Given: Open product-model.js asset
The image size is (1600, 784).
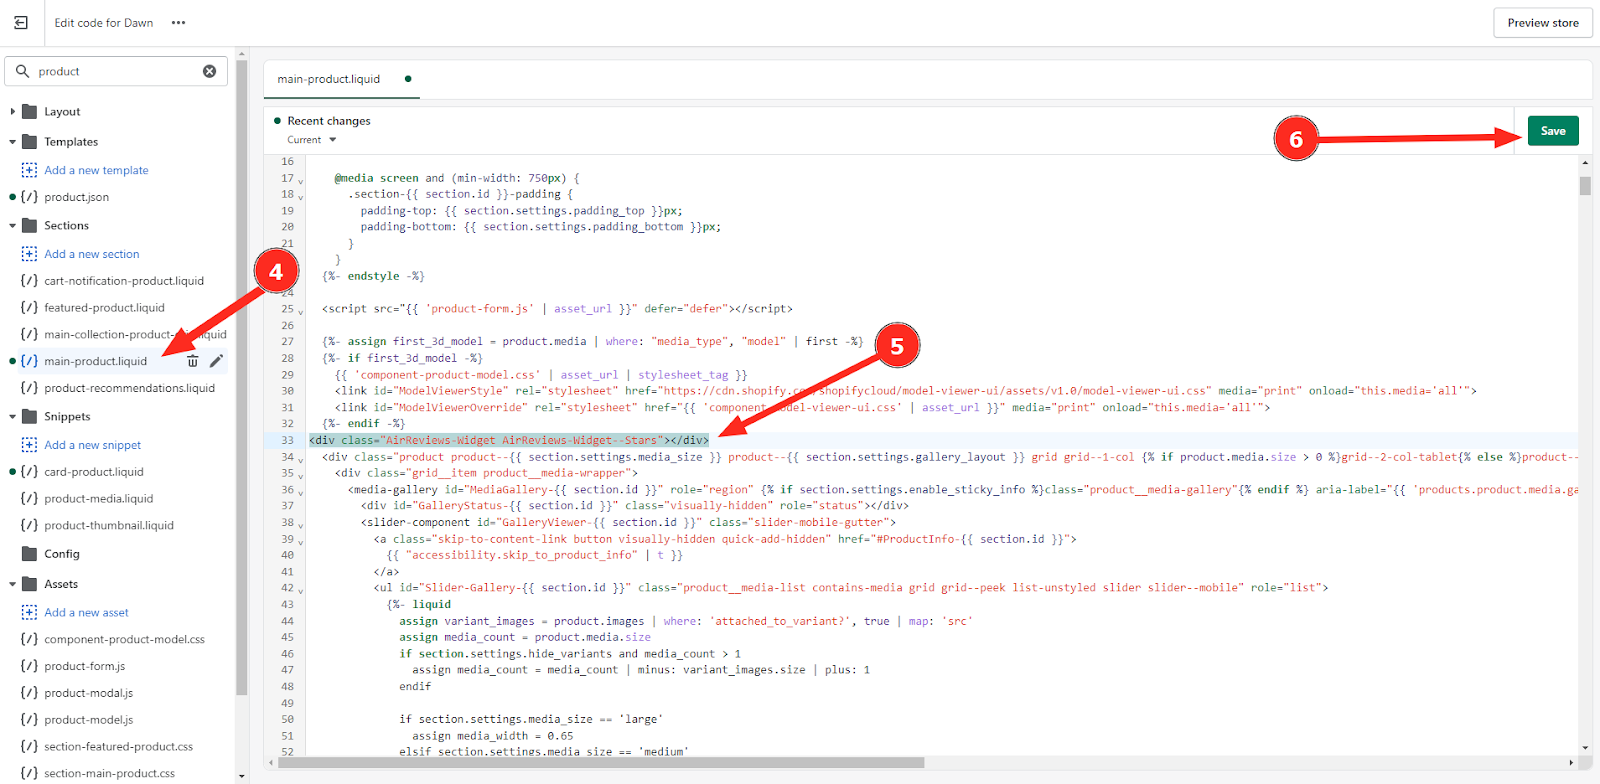Looking at the screenshot, I should [x=88, y=720].
